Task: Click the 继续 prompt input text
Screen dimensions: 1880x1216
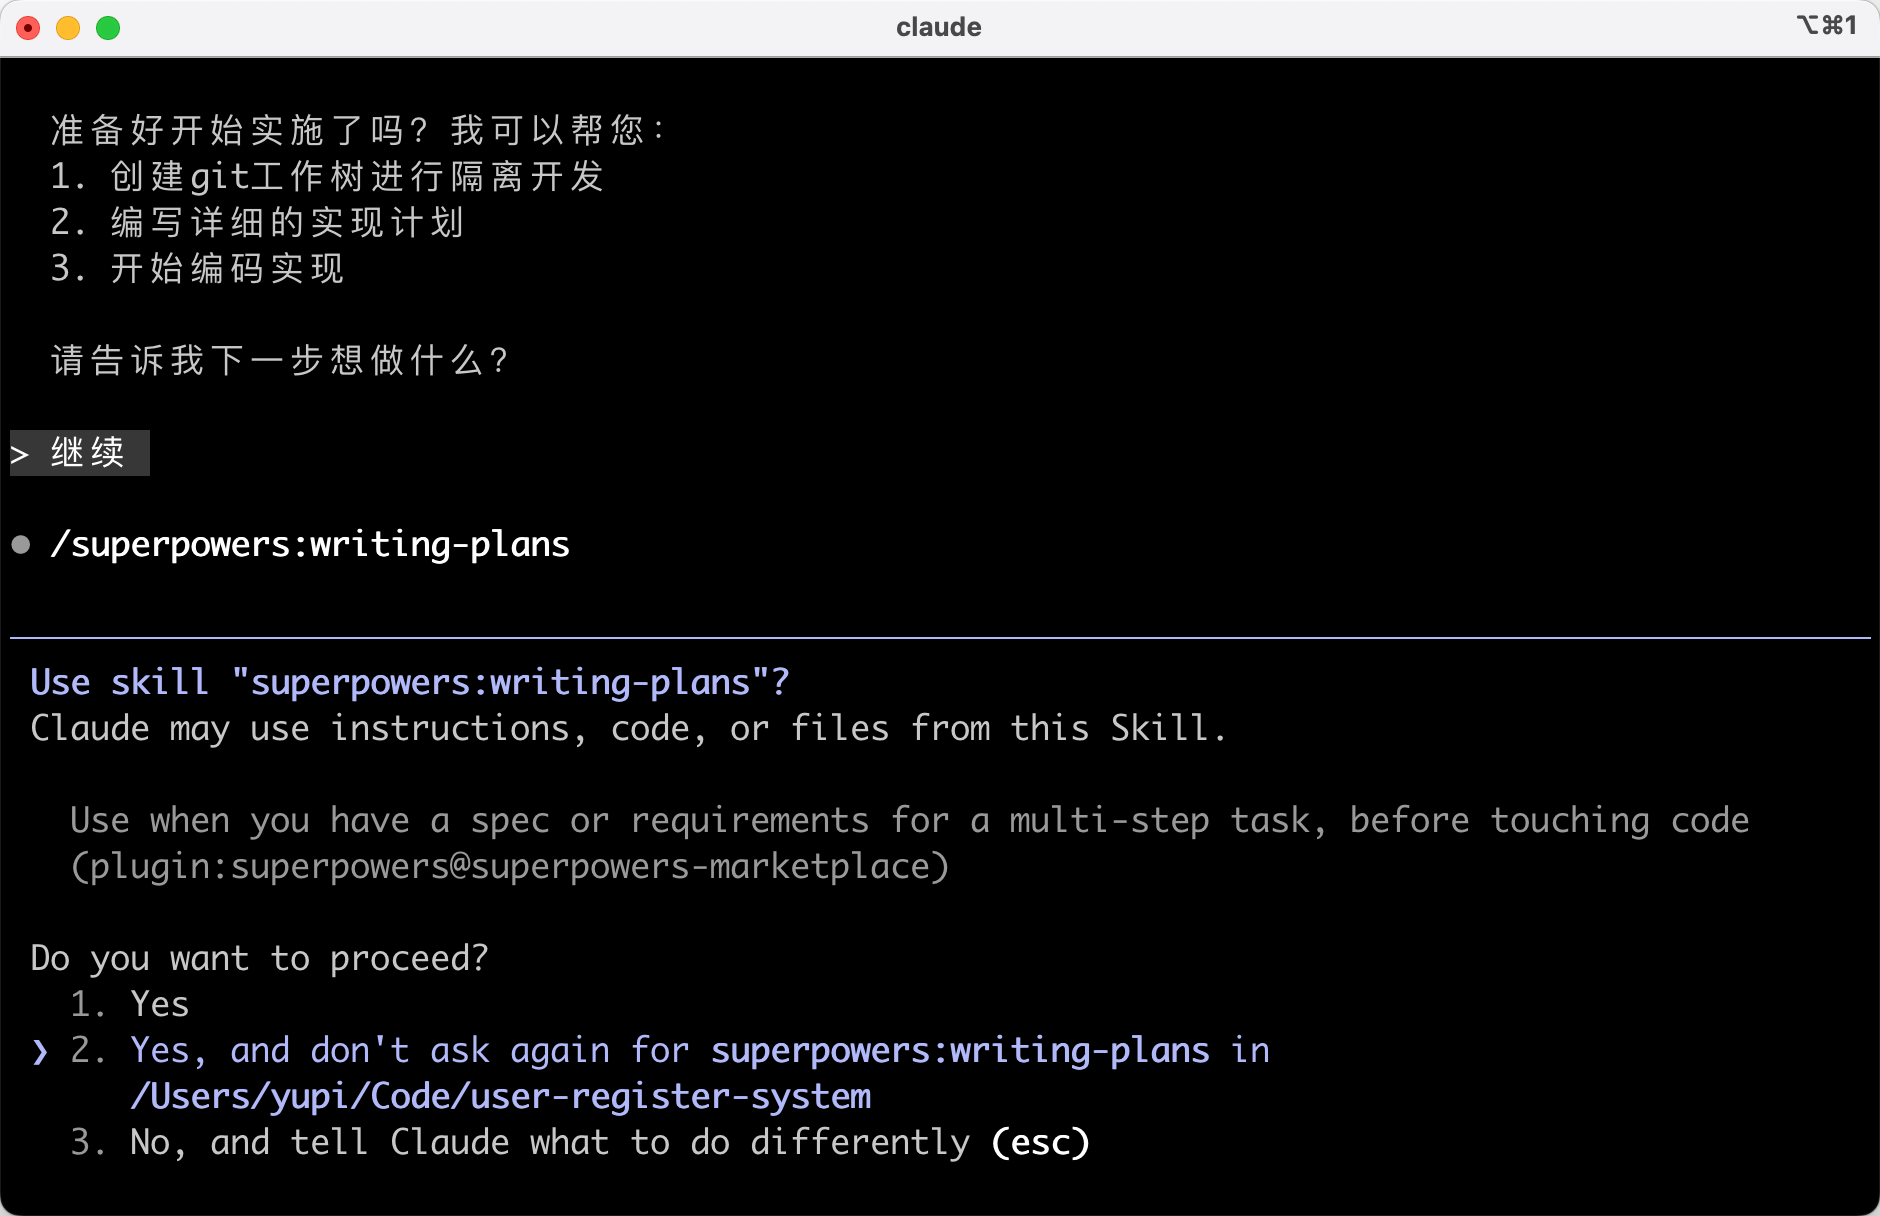Action: 88,453
